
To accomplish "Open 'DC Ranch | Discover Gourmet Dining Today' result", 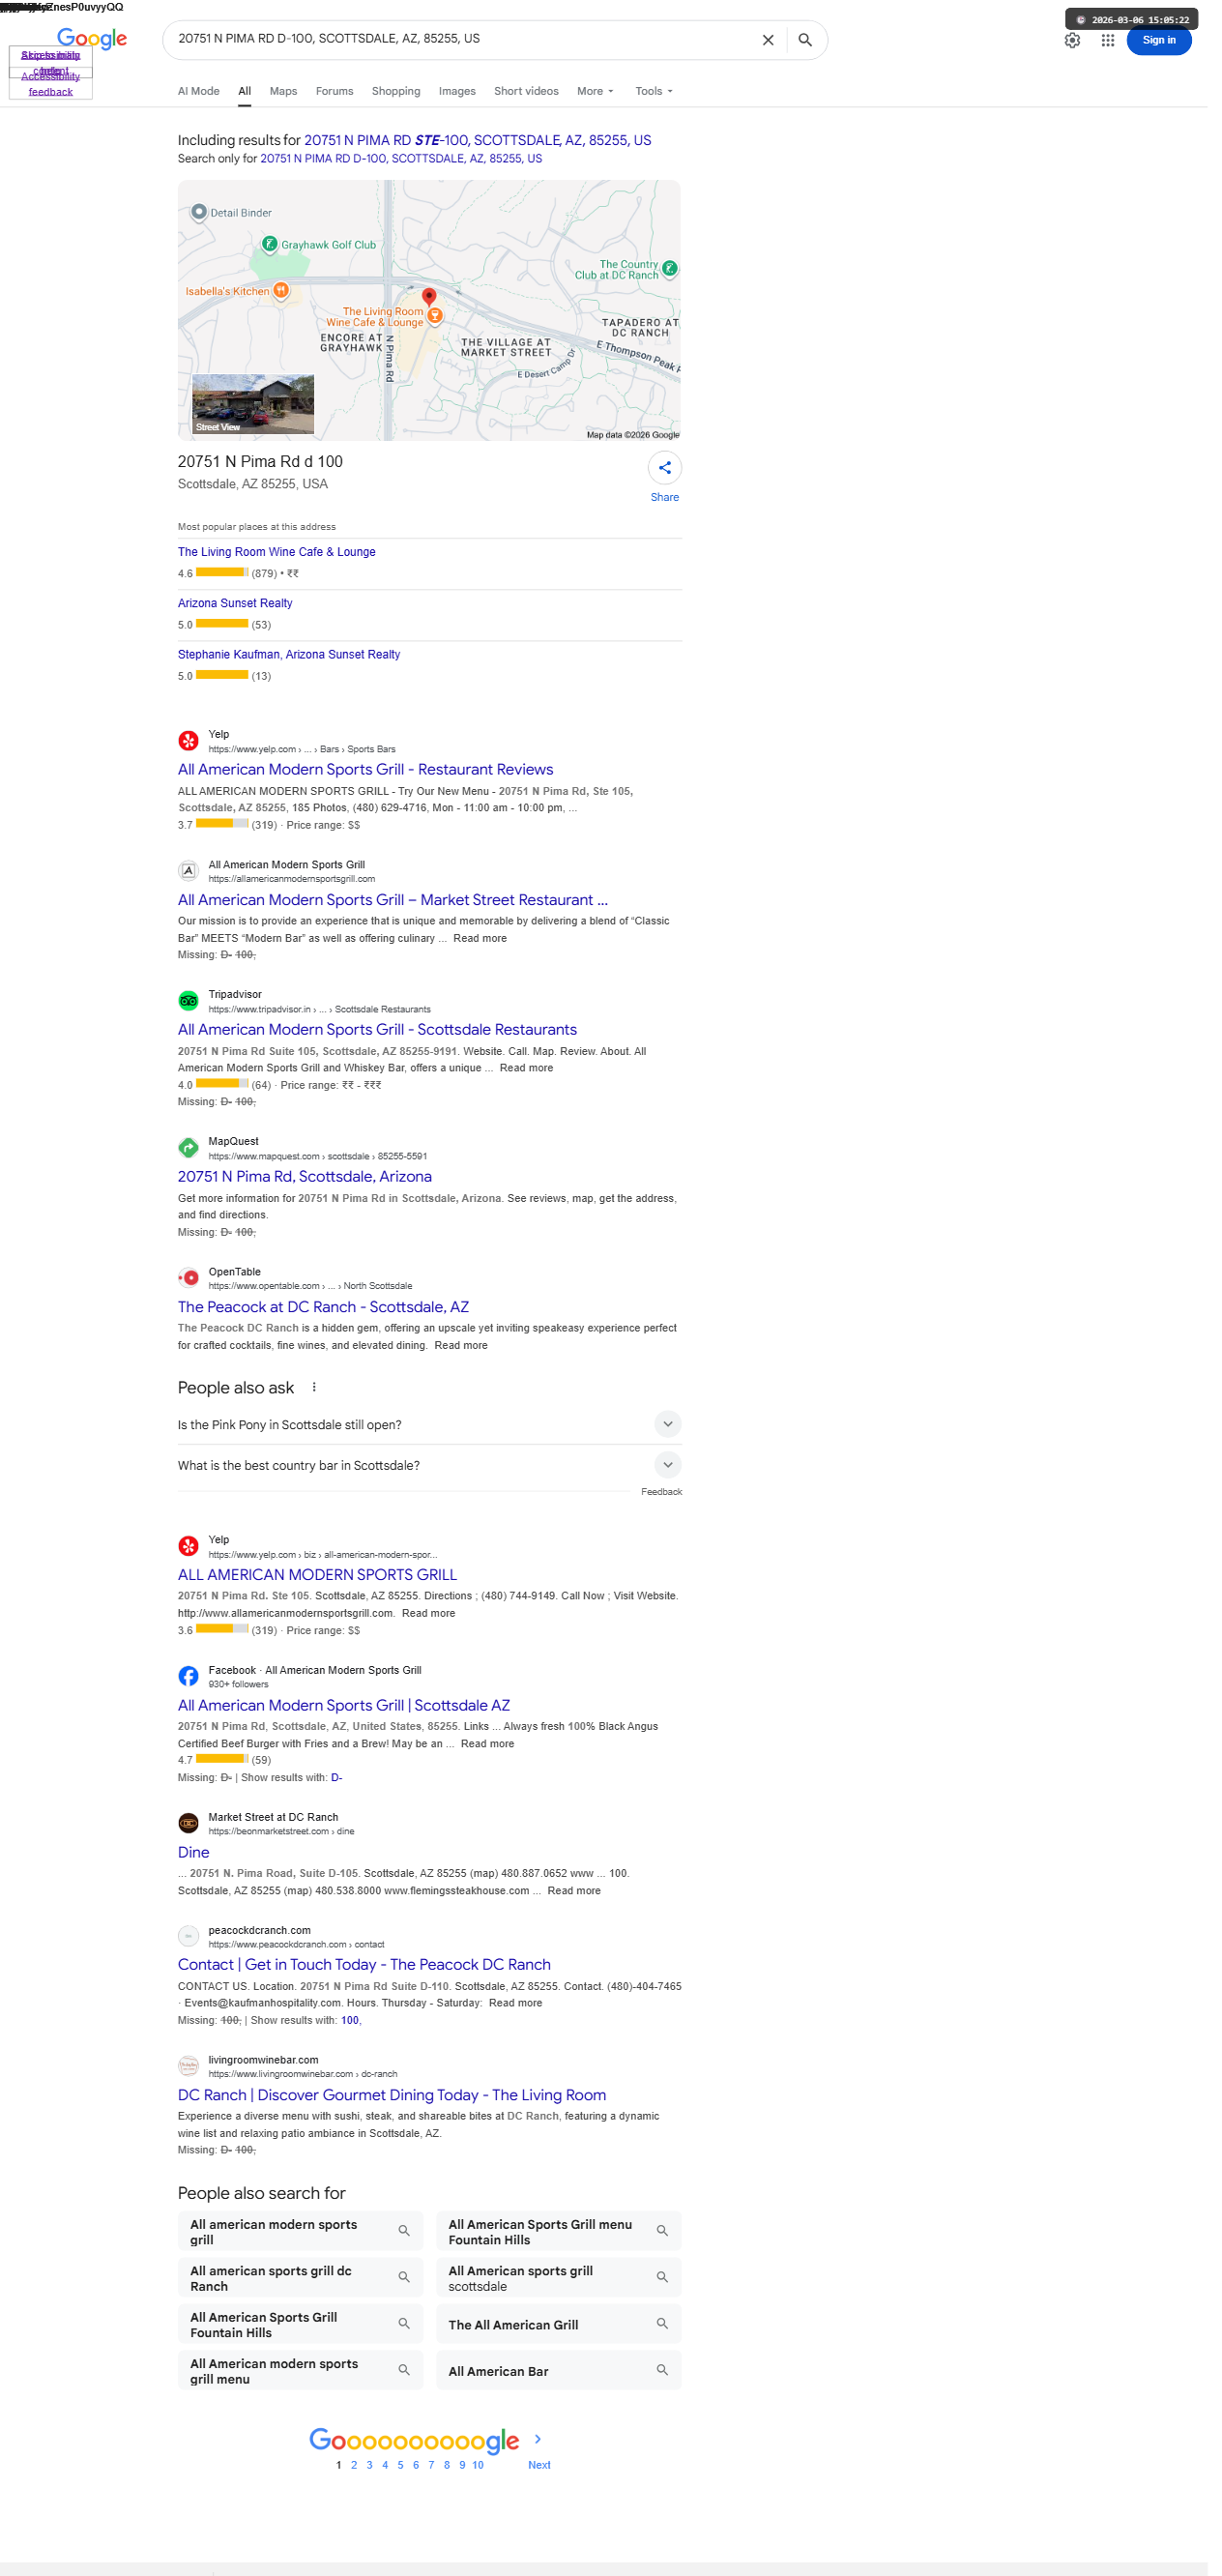I will click(397, 2119).
